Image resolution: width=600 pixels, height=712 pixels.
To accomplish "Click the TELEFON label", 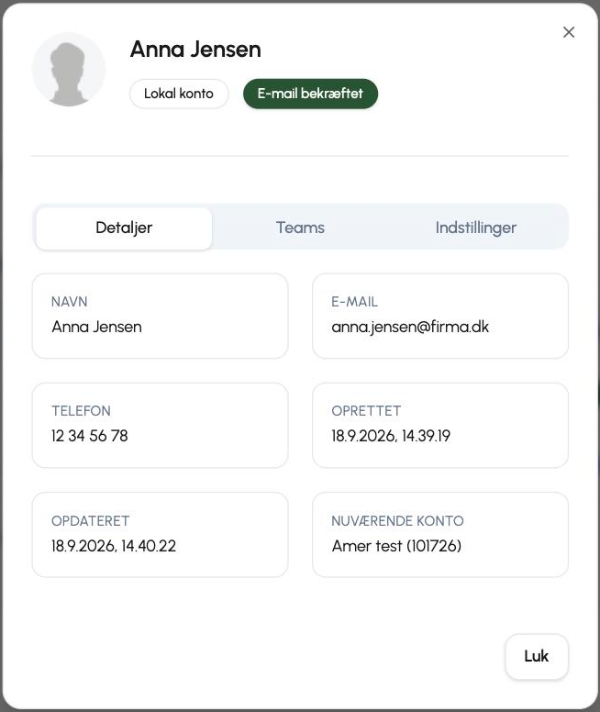I will click(81, 411).
